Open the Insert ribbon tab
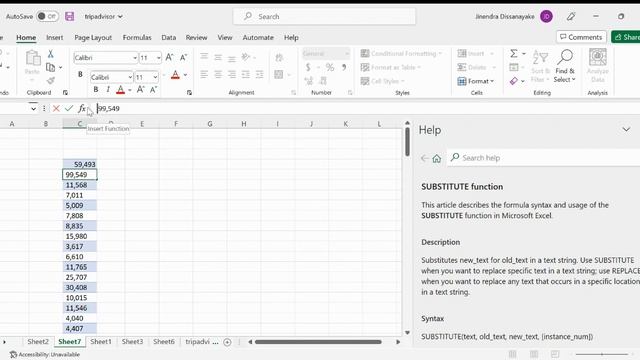 54,38
